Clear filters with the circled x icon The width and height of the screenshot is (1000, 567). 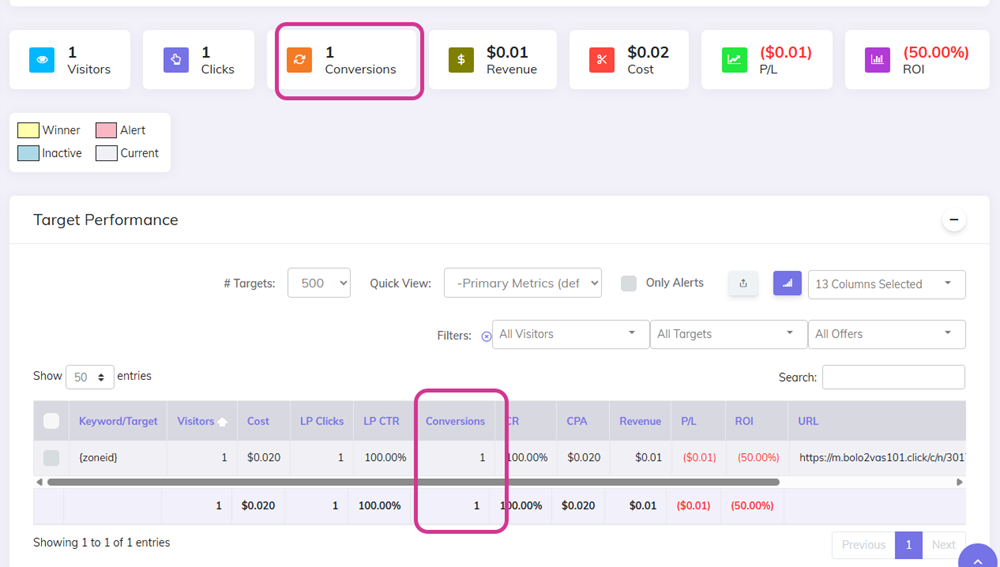486,336
